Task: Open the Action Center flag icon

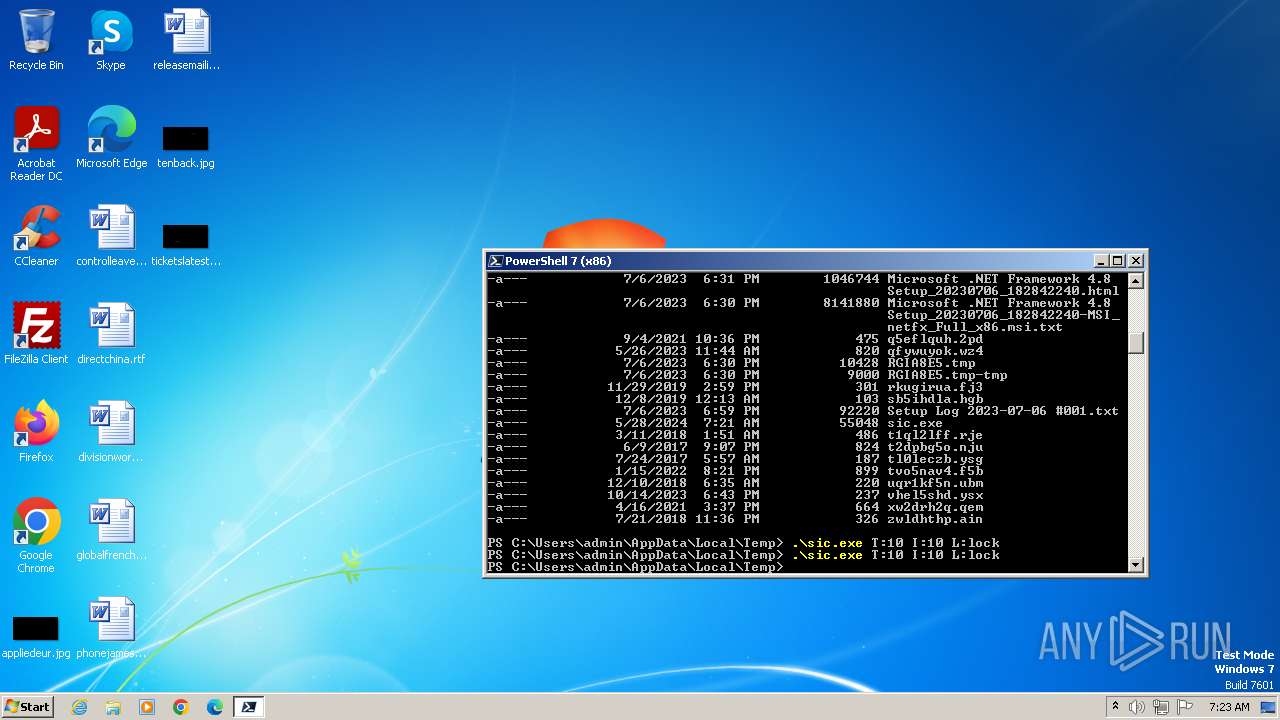Action: (1183, 707)
